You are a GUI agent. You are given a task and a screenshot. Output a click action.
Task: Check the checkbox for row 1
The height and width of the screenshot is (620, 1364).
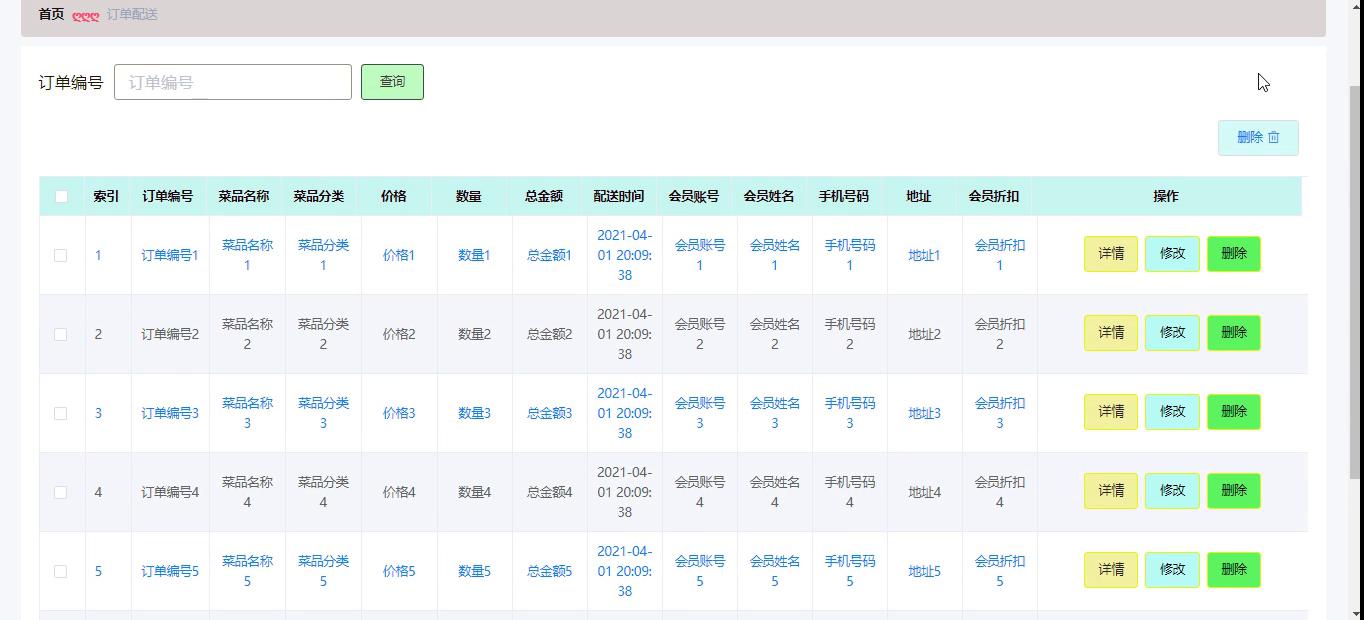pyautogui.click(x=60, y=254)
